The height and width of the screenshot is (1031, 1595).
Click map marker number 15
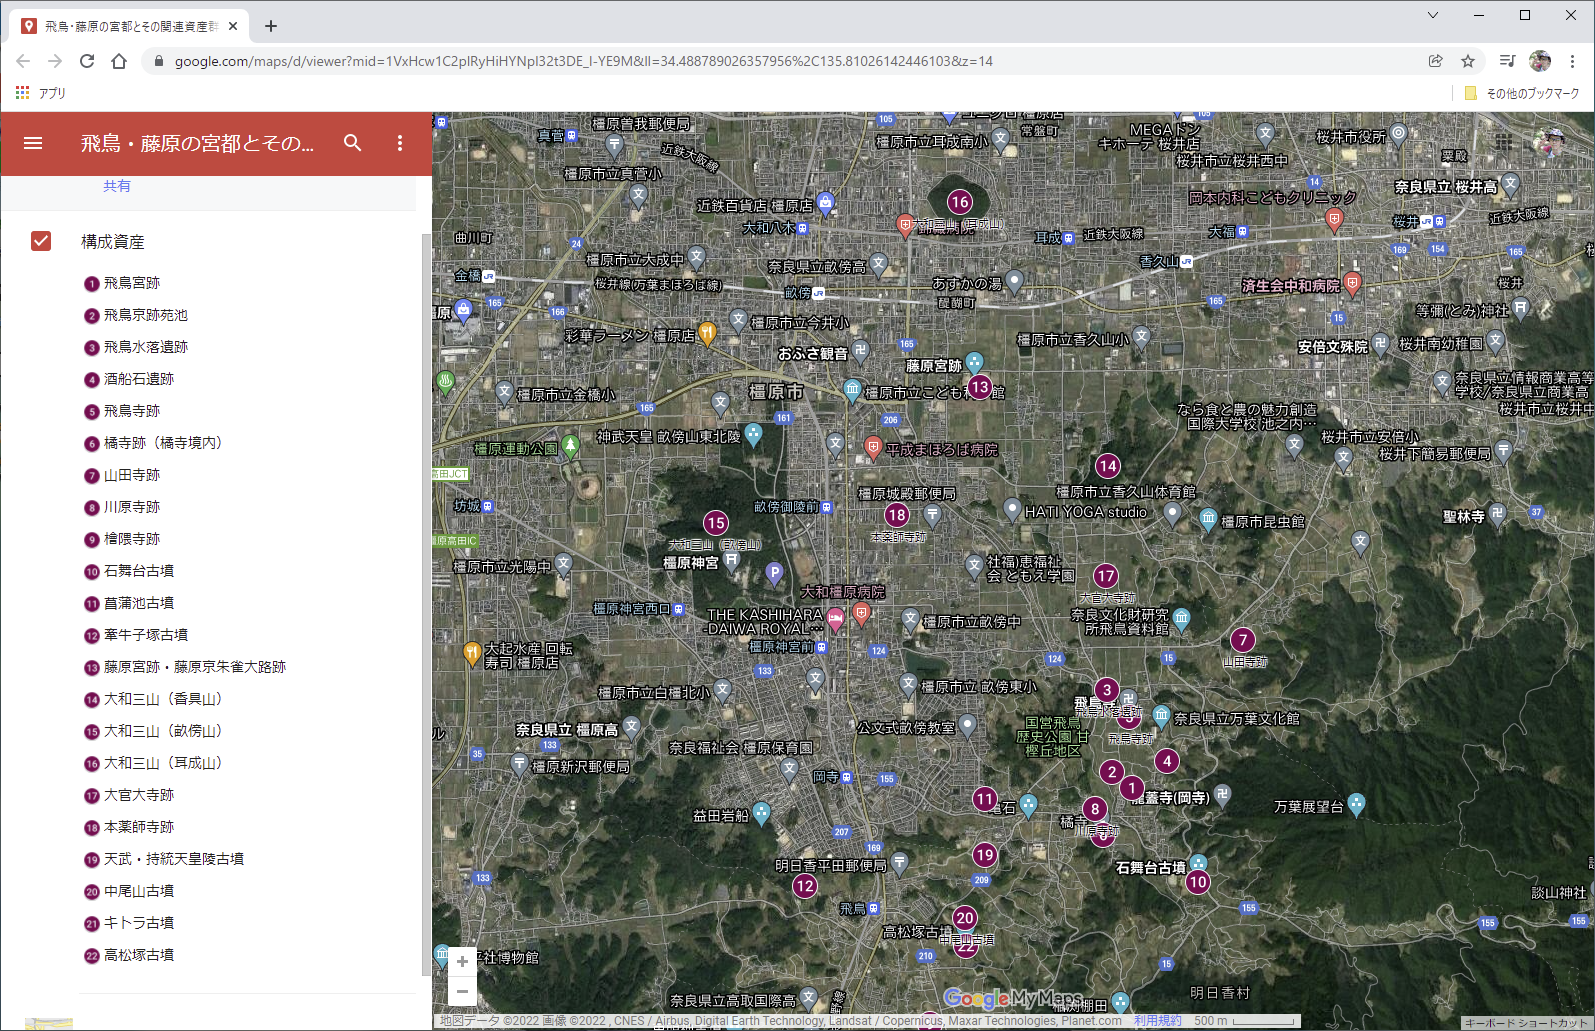716,523
